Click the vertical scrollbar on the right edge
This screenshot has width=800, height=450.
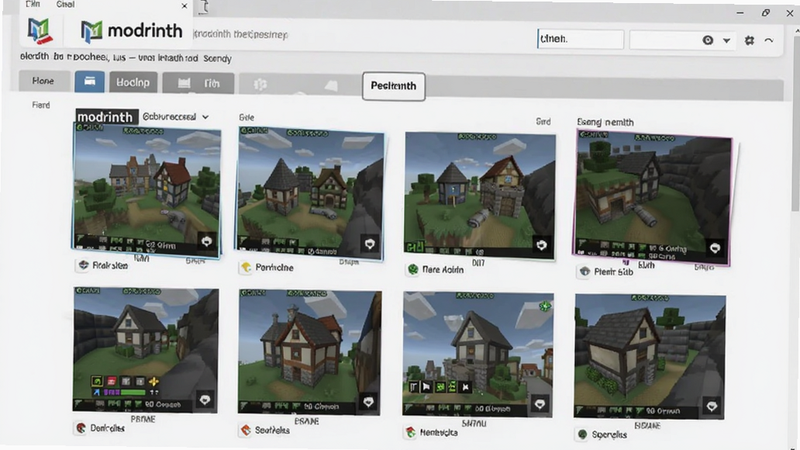pos(795,122)
